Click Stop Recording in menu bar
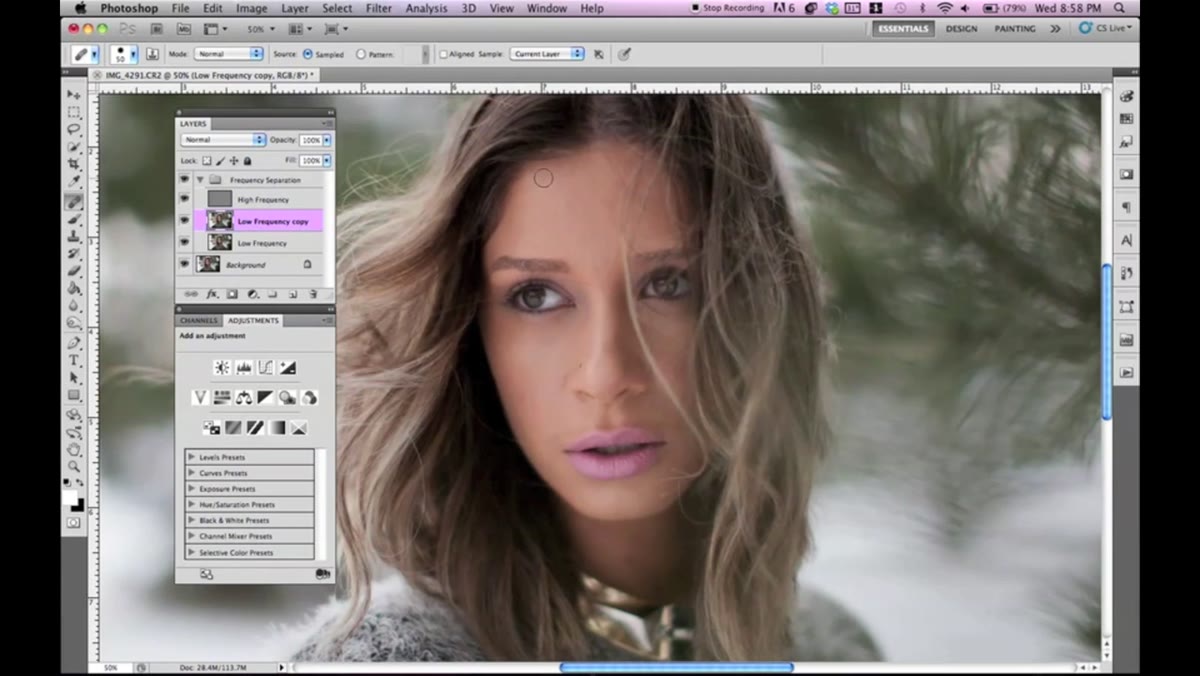Image resolution: width=1200 pixels, height=676 pixels. (x=727, y=8)
